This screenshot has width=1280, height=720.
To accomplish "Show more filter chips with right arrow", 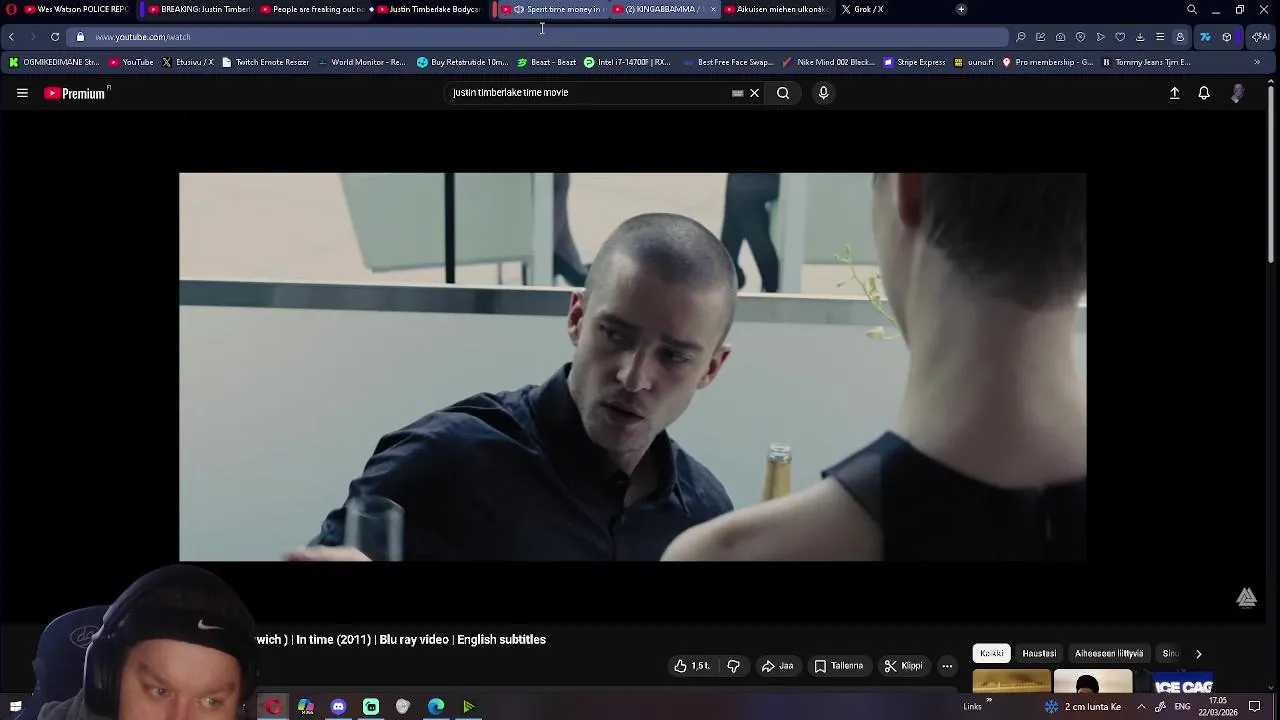I will click(x=1198, y=654).
